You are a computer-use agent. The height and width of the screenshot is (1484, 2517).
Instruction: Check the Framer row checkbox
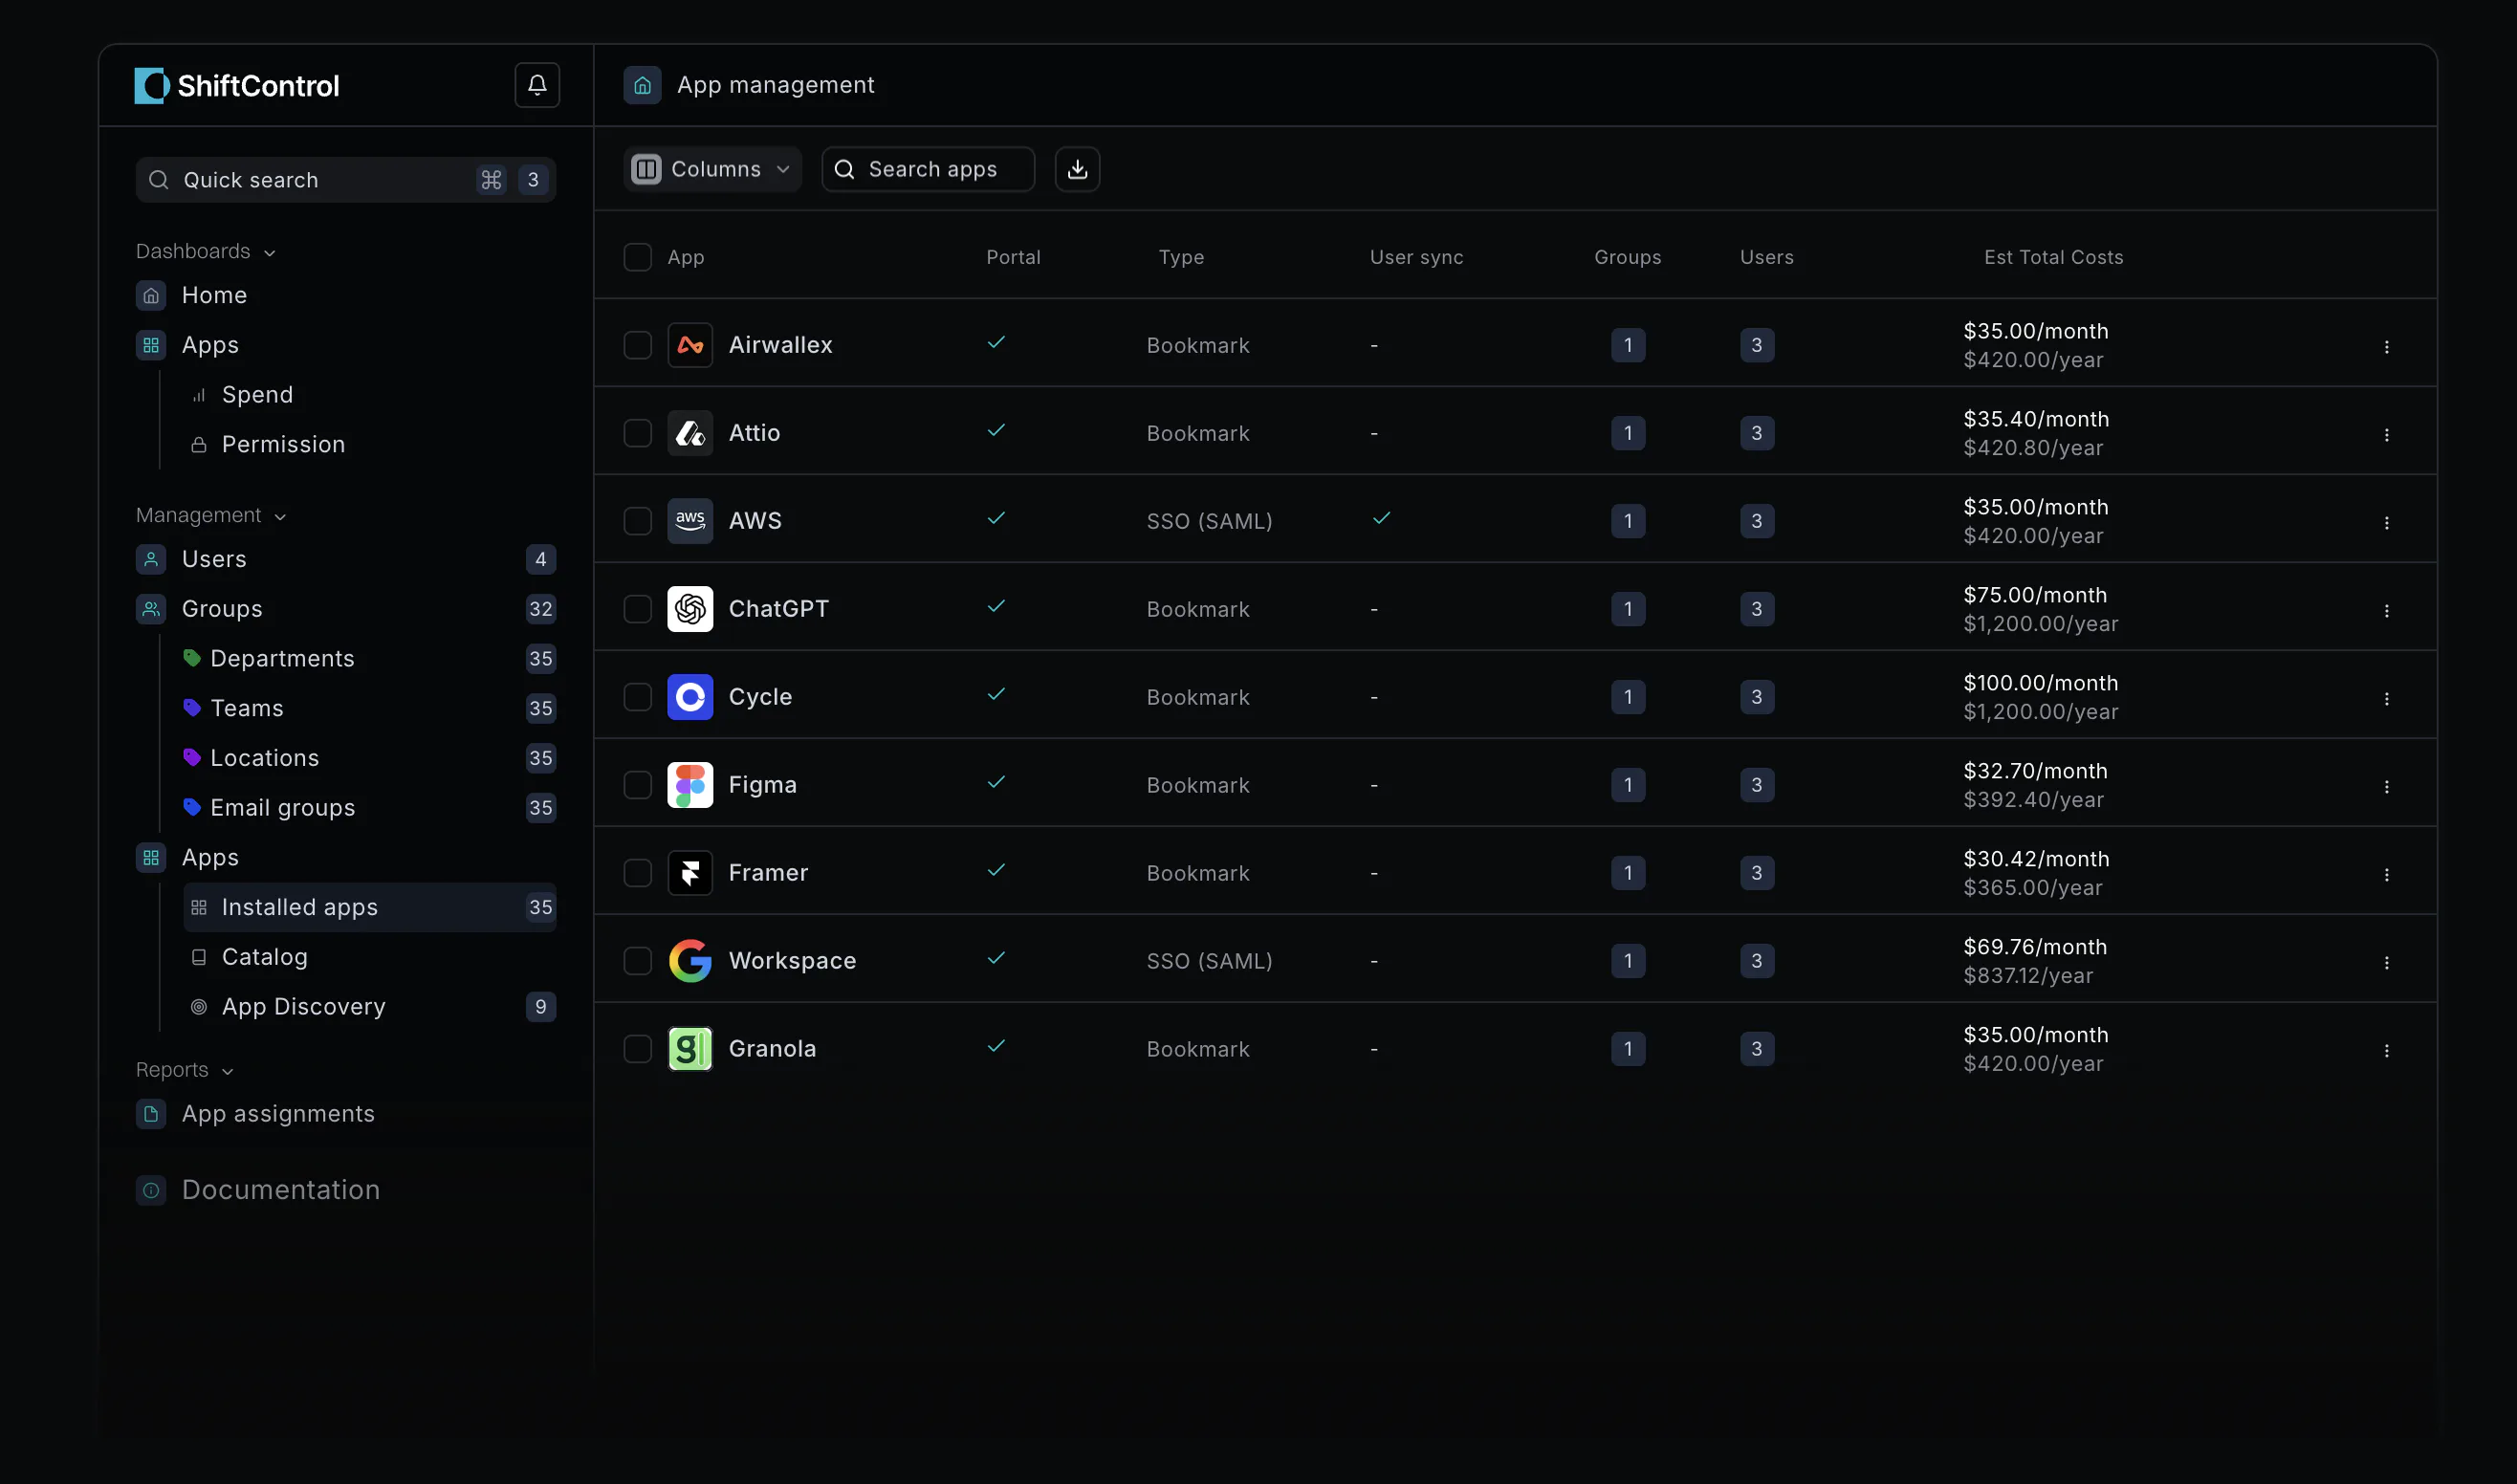637,873
